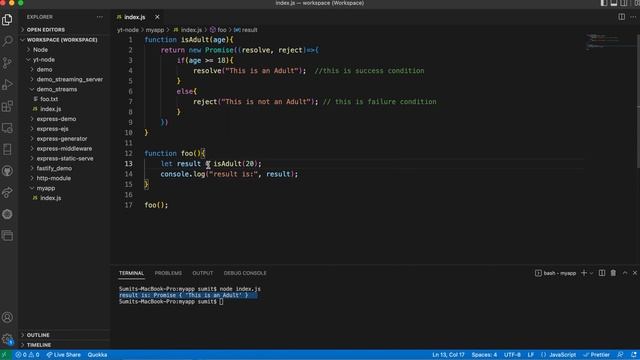
Task: Select the index.js editor tab
Action: (135, 17)
